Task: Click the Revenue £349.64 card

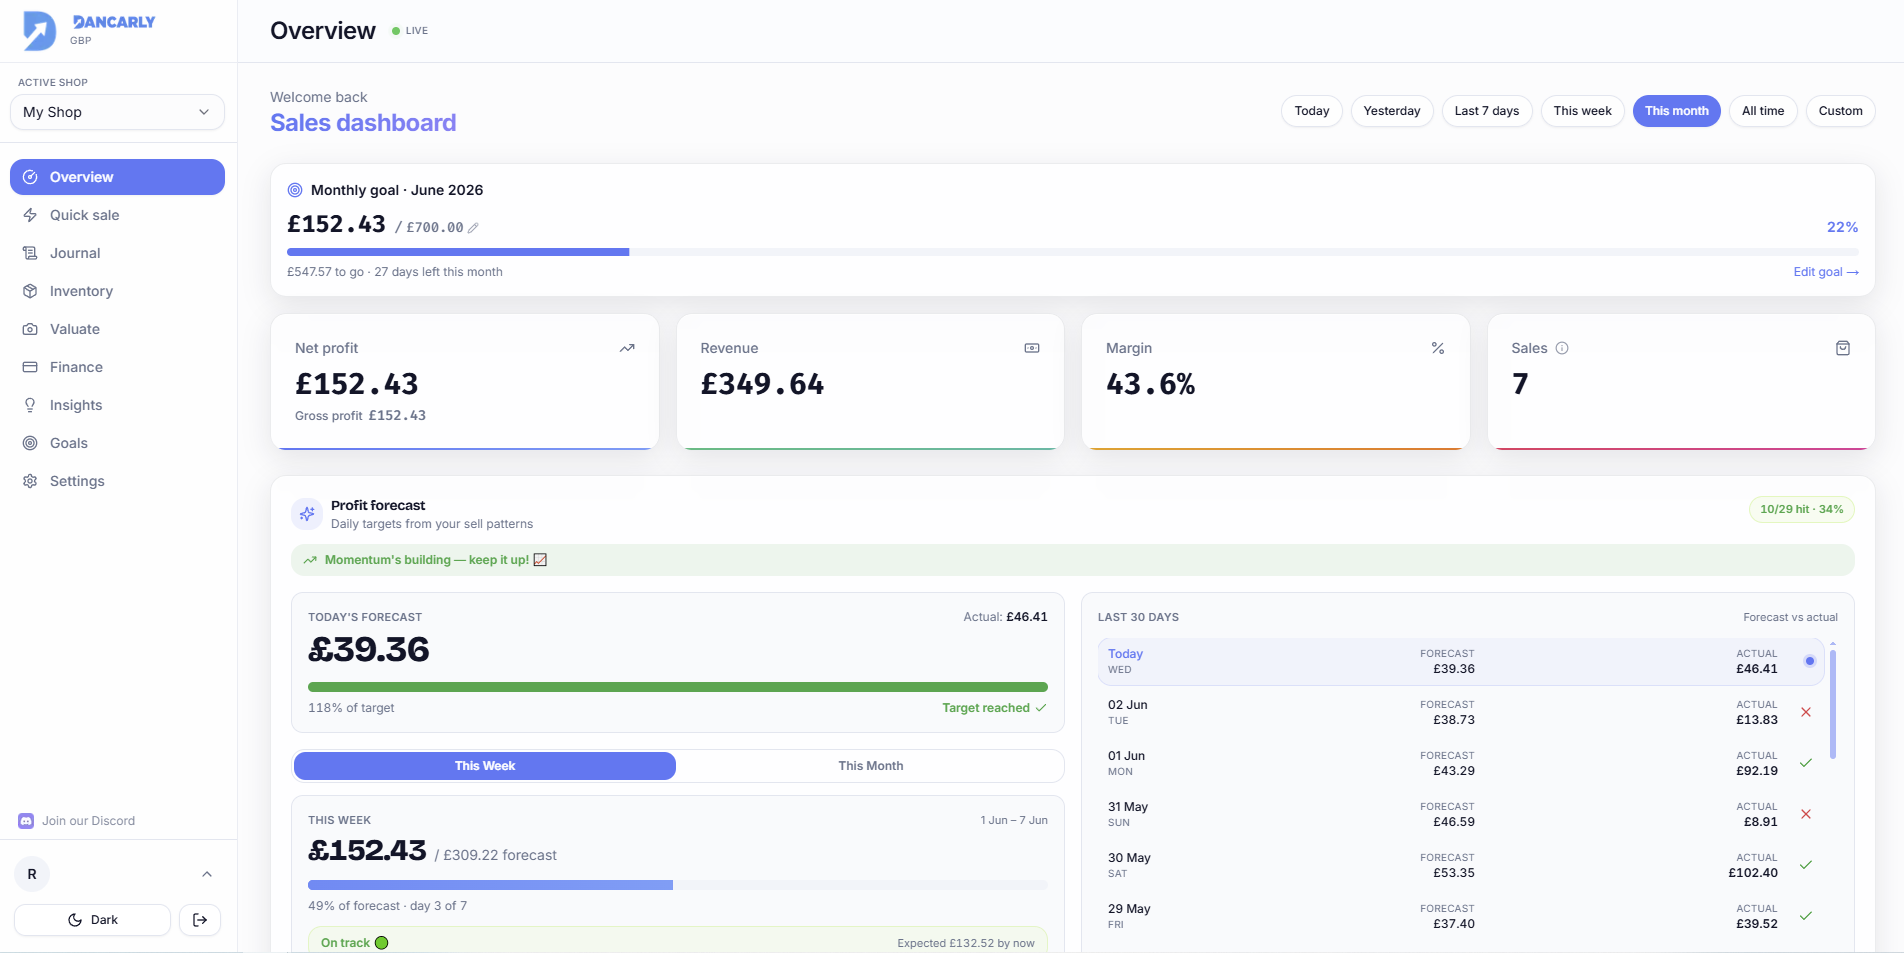Action: coord(870,382)
